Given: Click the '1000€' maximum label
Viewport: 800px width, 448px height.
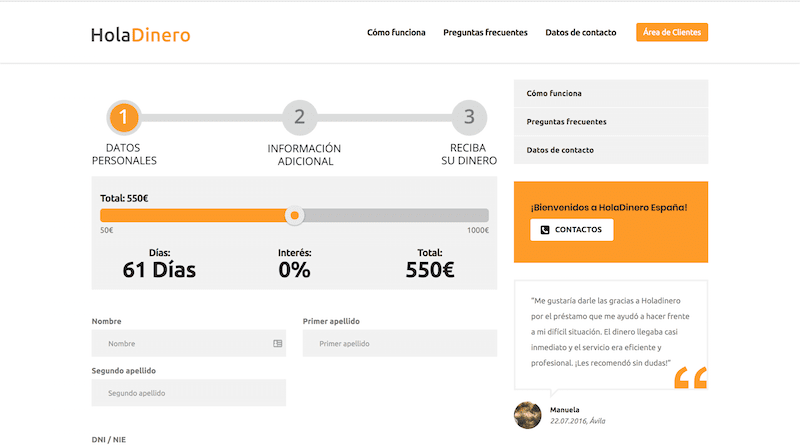Looking at the screenshot, I should 478,230.
